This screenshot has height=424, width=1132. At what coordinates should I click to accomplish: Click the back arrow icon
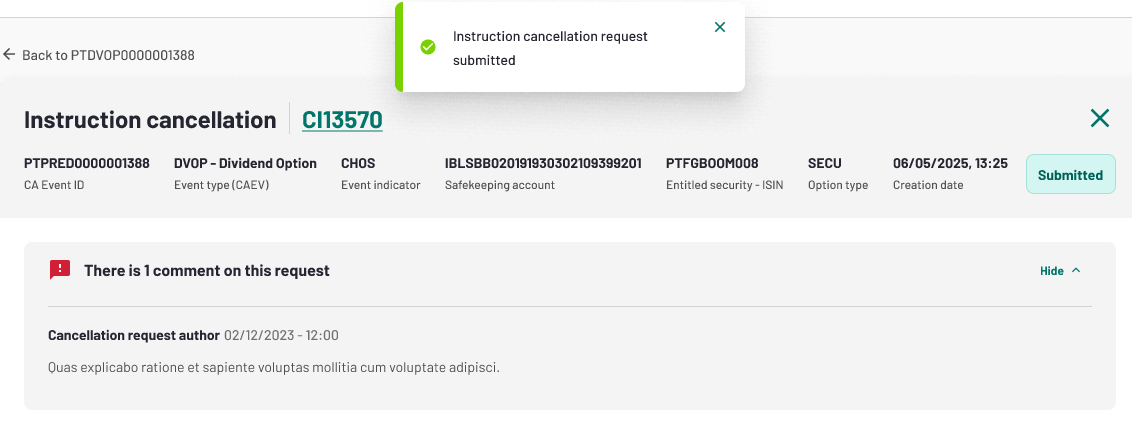[9, 54]
